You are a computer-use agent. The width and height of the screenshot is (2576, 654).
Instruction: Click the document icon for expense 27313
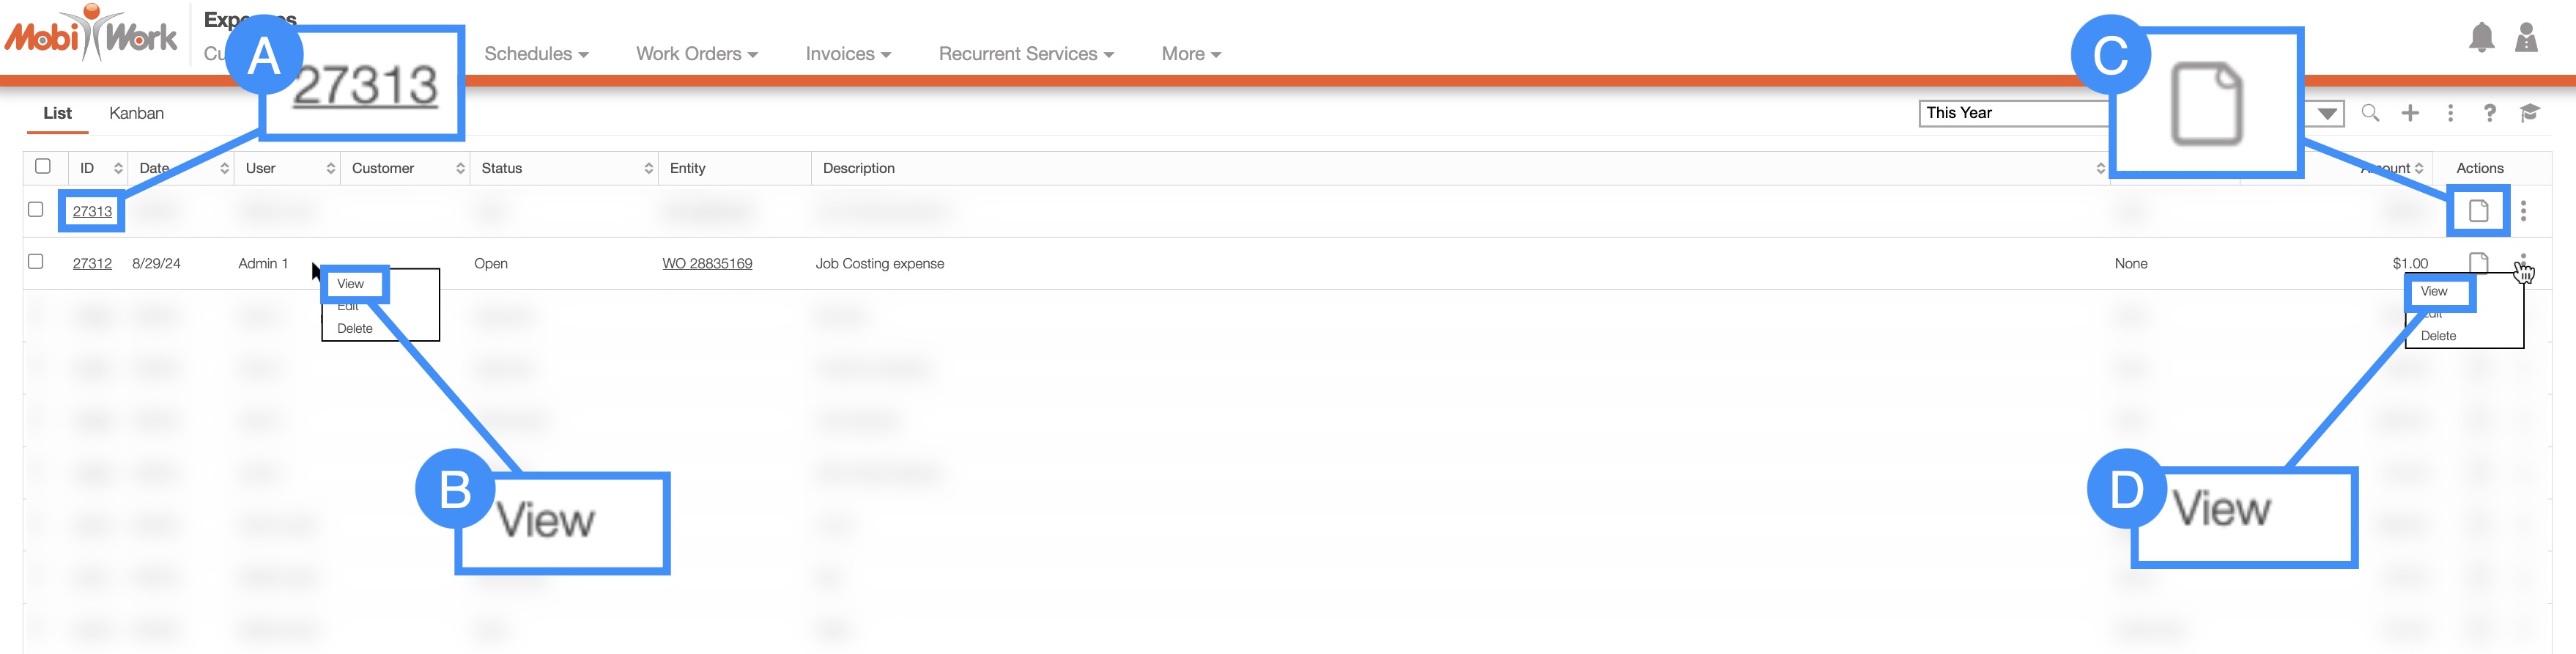coord(2478,211)
